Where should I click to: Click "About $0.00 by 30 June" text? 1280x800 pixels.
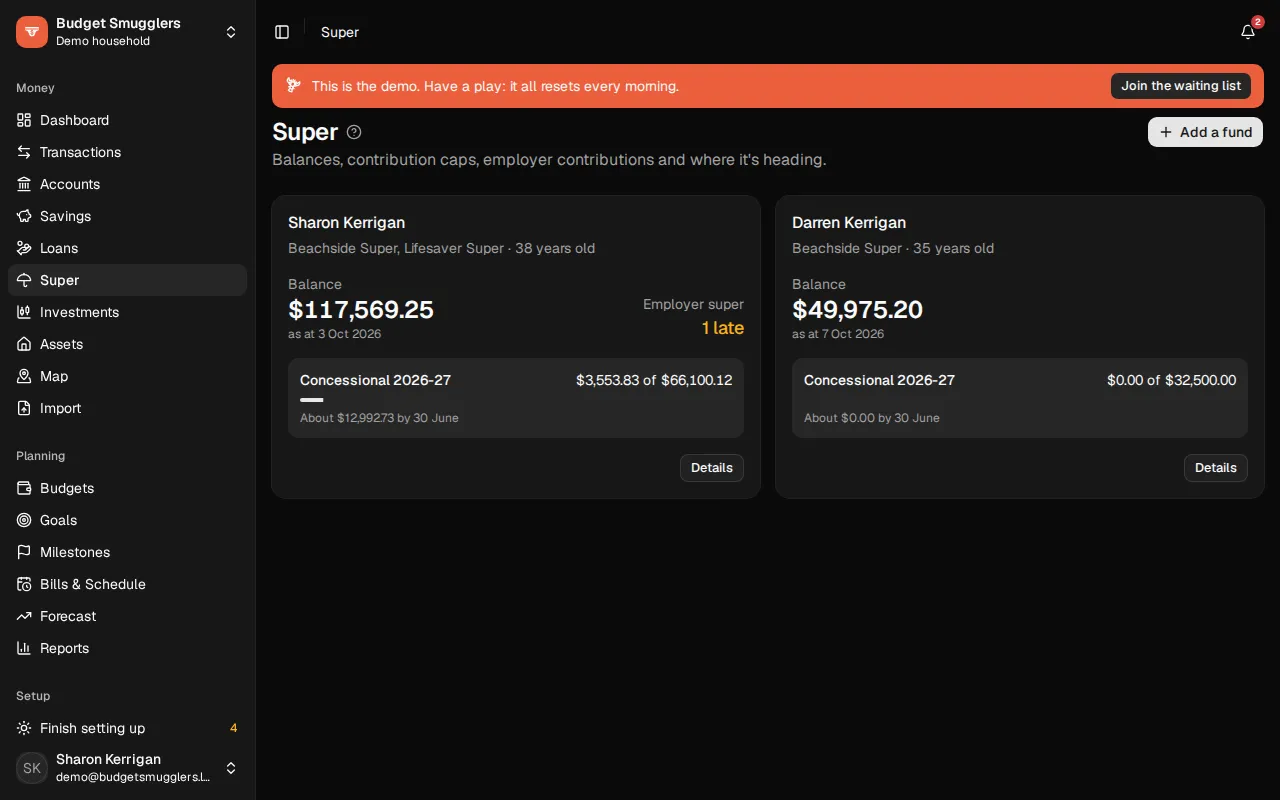872,418
